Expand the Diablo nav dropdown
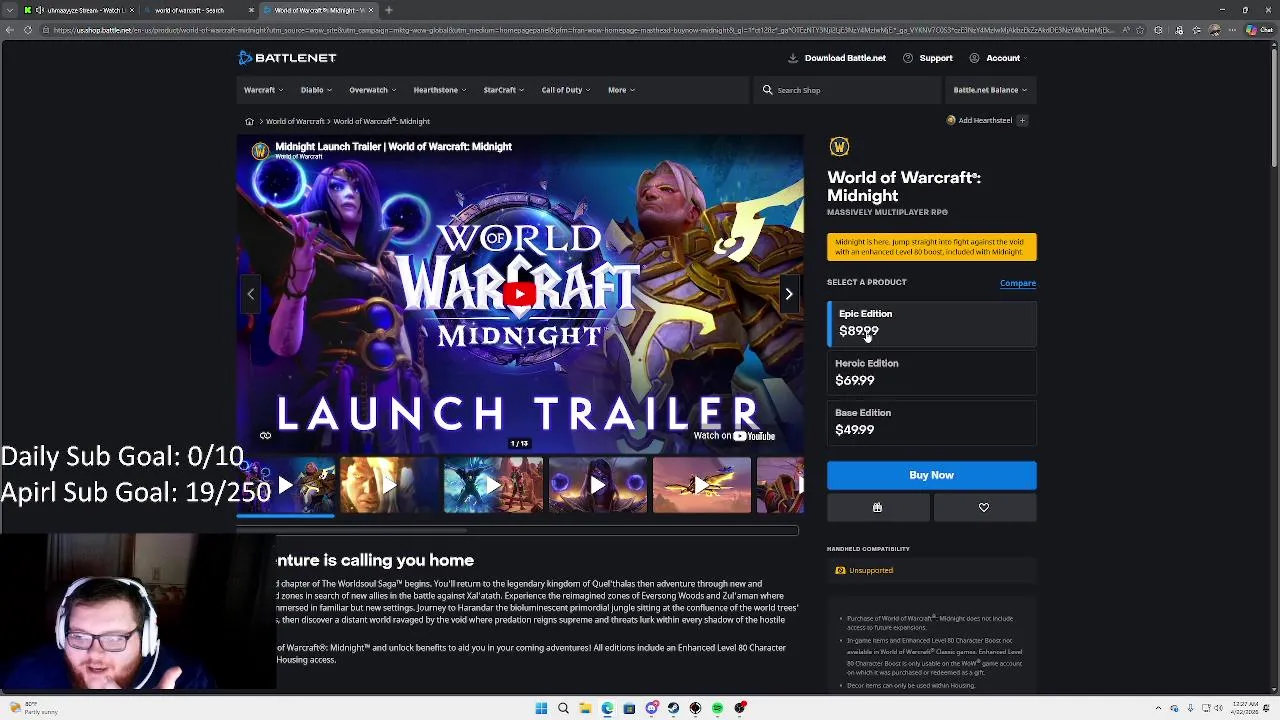Image resolution: width=1280 pixels, height=720 pixels. (x=317, y=90)
